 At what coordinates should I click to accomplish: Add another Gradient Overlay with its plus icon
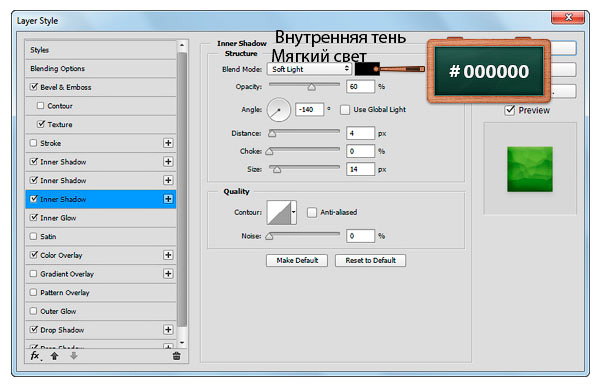click(168, 274)
